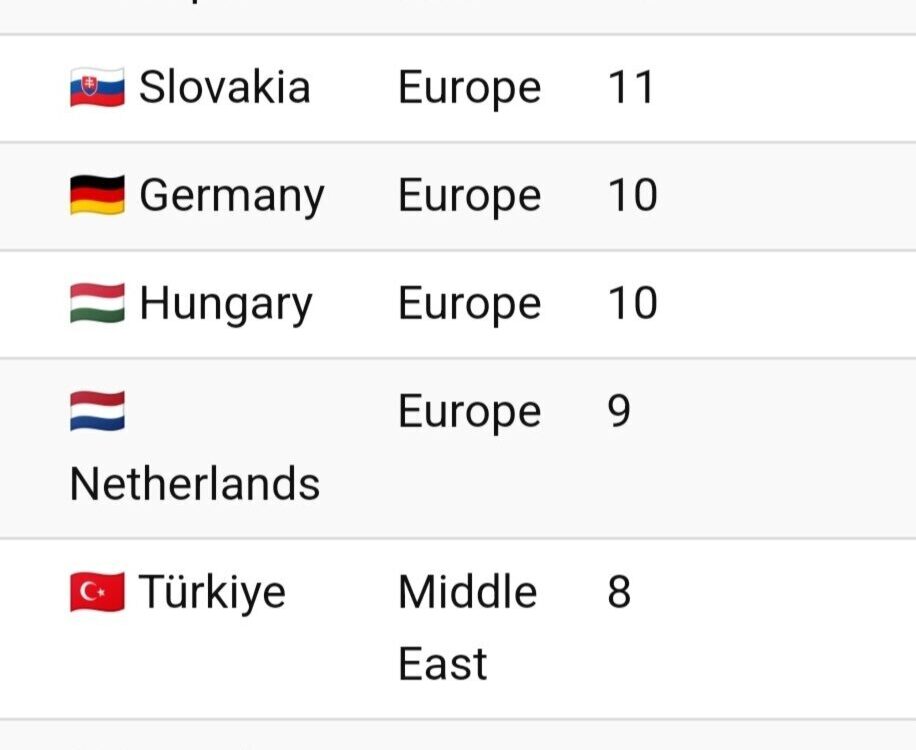Click the value 10 in Germany row

633,195
